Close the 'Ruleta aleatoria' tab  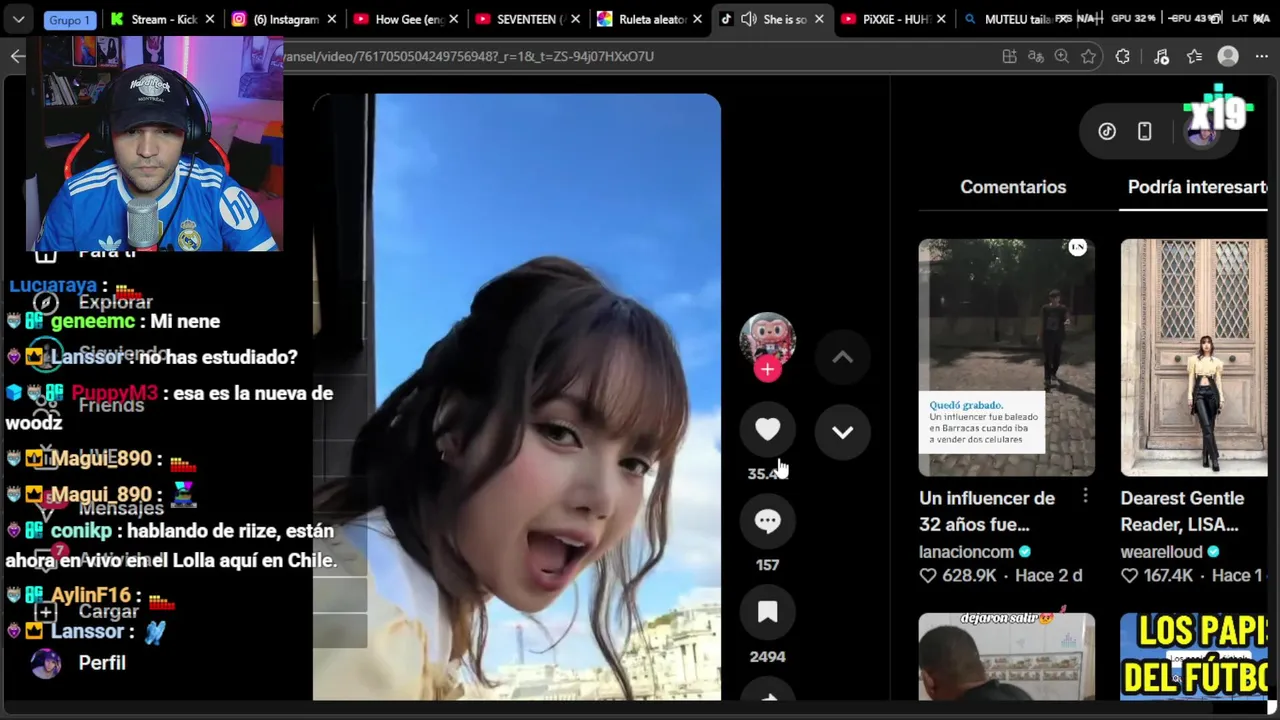[x=697, y=19]
